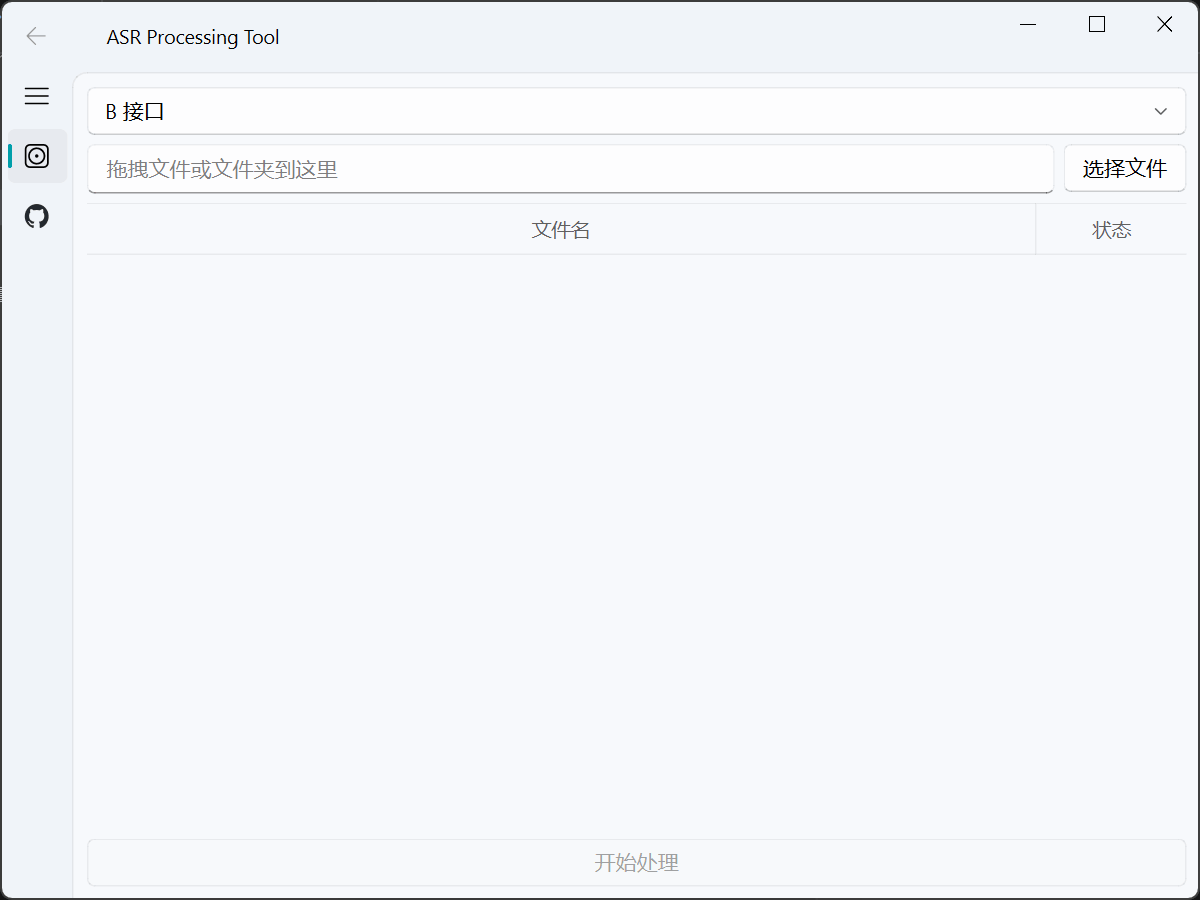Screen dimensions: 1200x900
Task: Click the 拖拽文件或文件夹到这里 input field
Action: click(571, 169)
